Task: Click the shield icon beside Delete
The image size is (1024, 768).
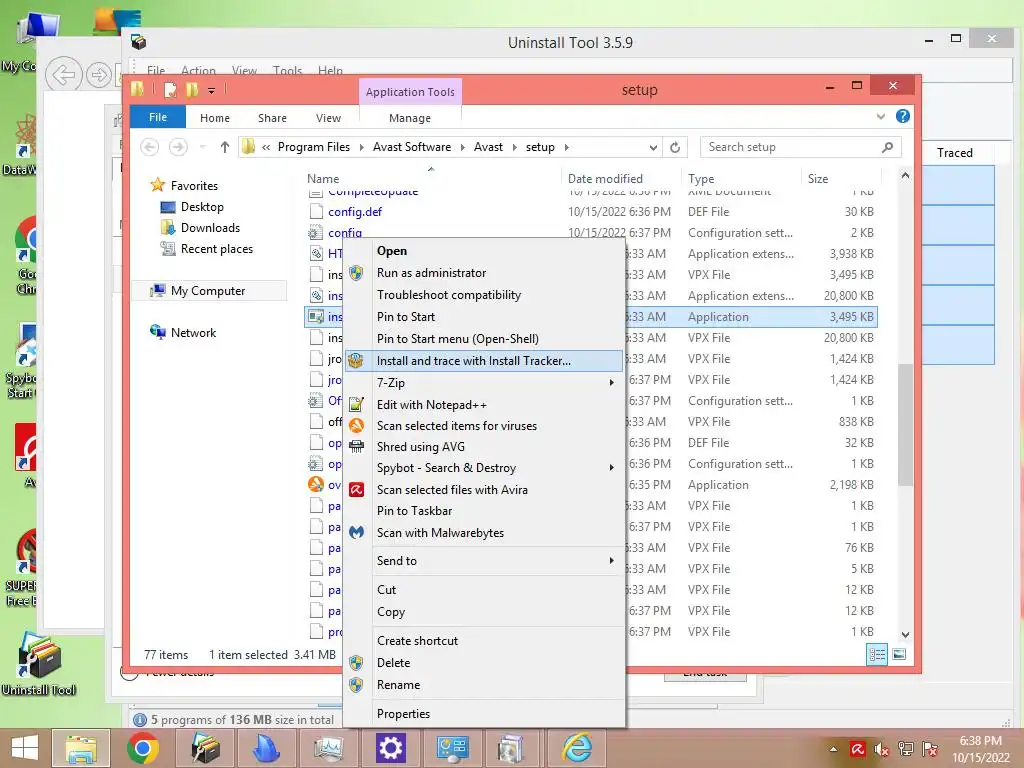Action: (356, 663)
